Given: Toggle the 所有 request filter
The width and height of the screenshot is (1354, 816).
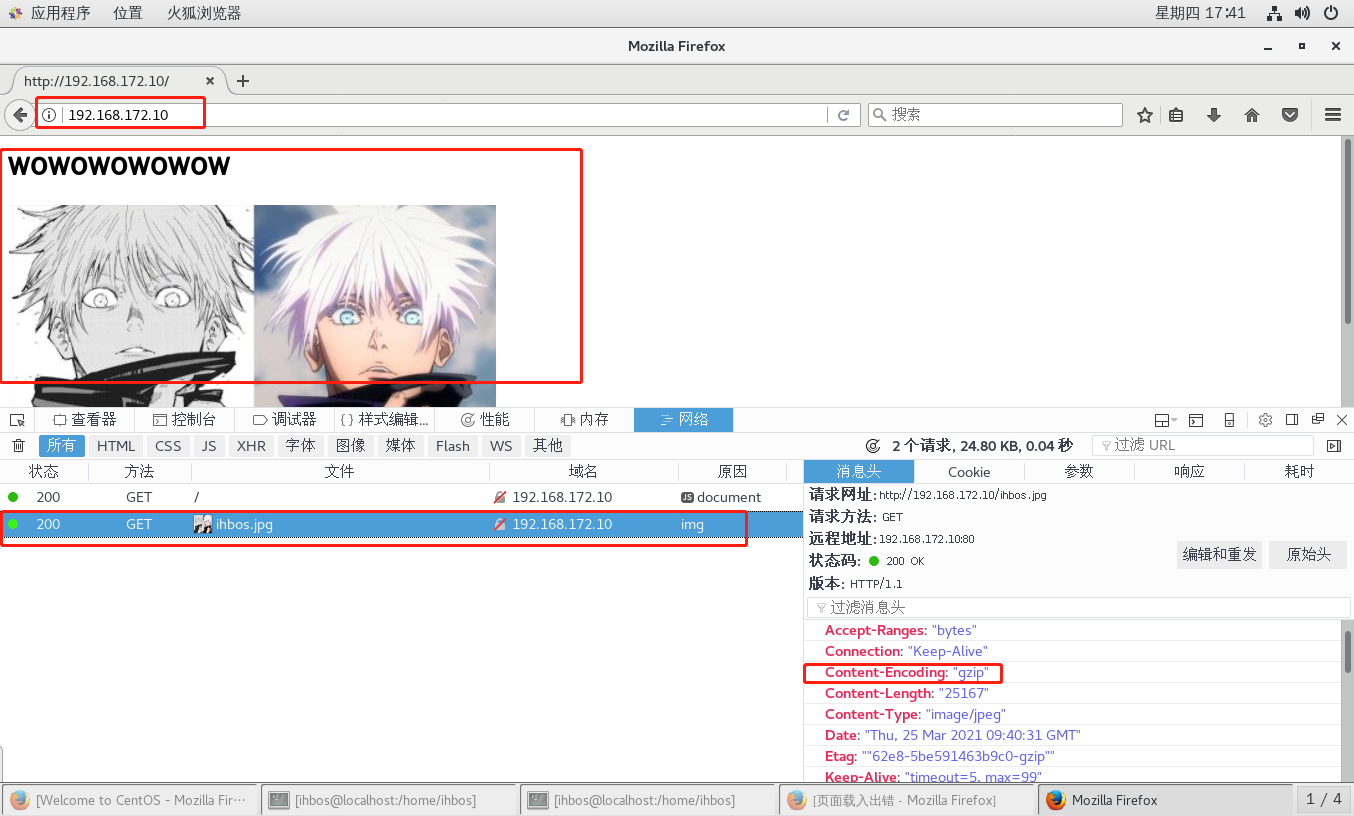Looking at the screenshot, I should point(61,446).
